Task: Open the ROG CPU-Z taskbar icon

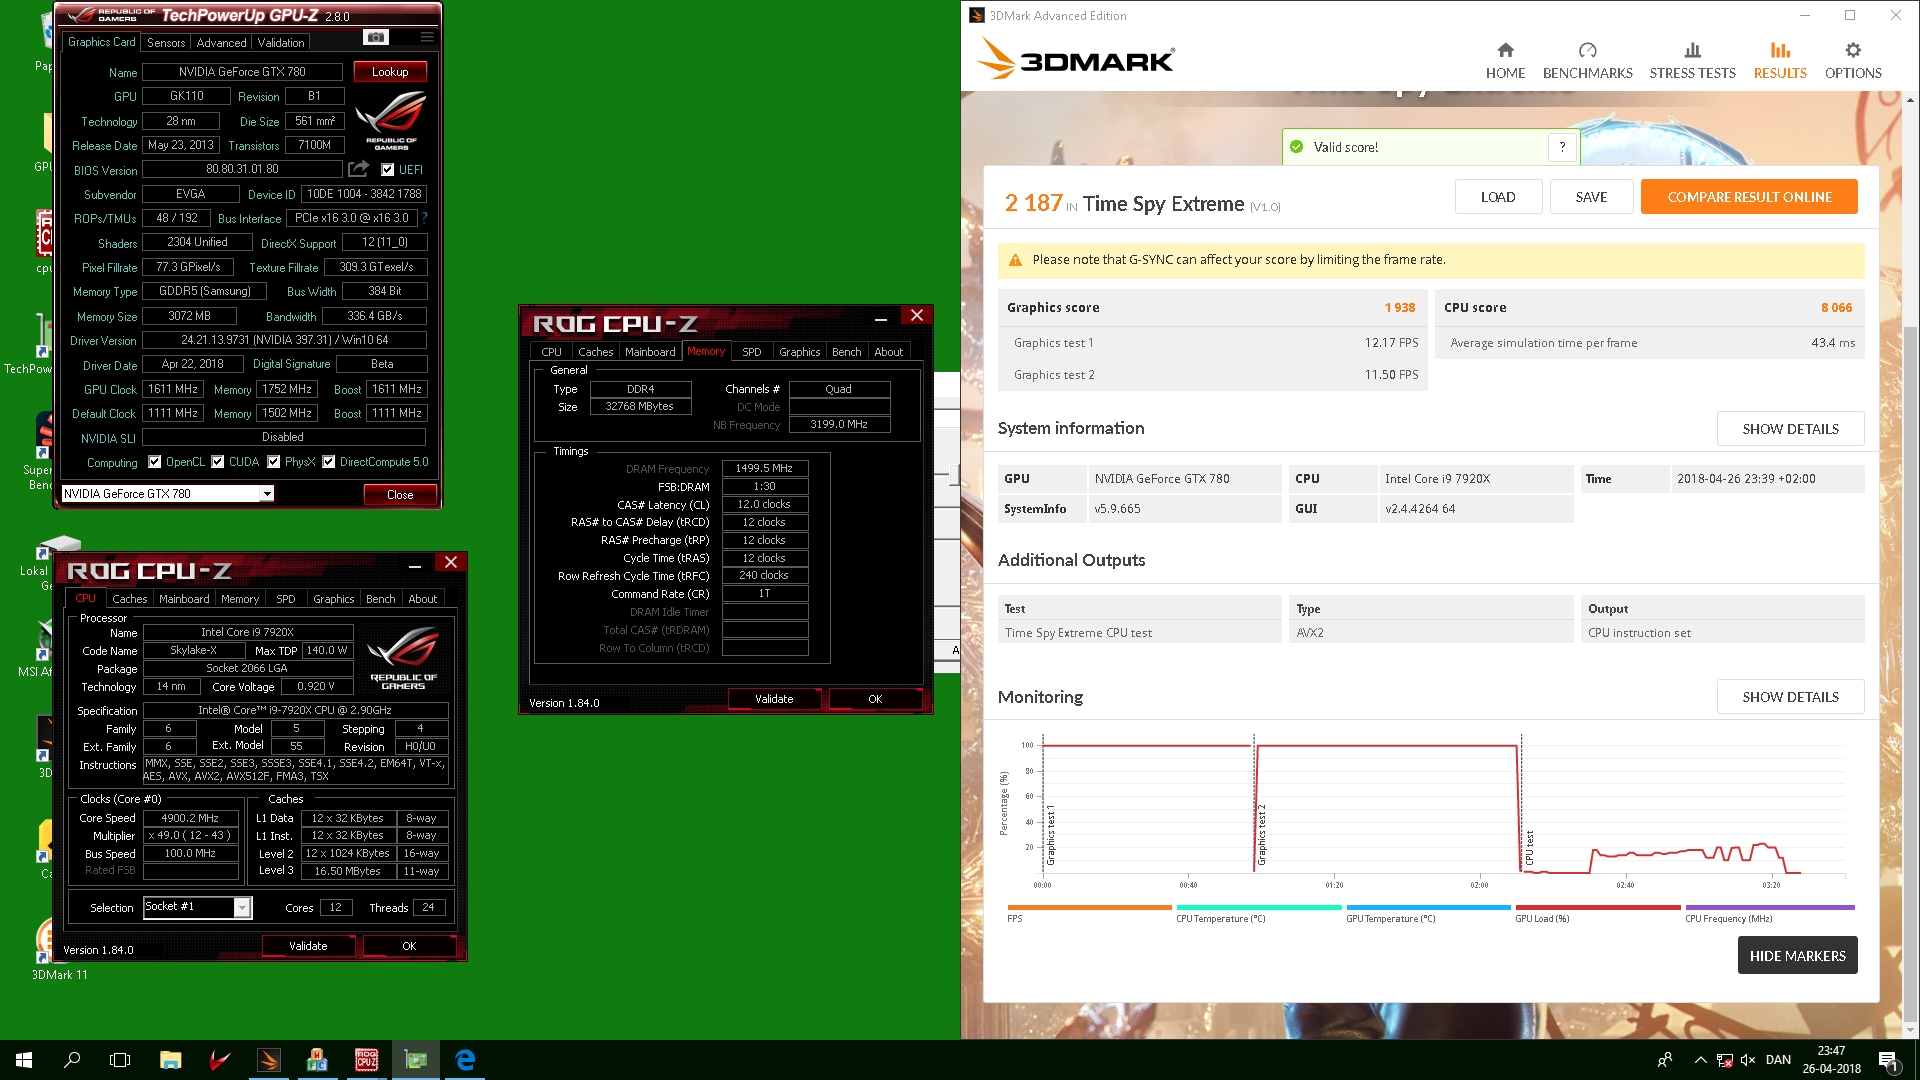Action: pyautogui.click(x=367, y=1060)
